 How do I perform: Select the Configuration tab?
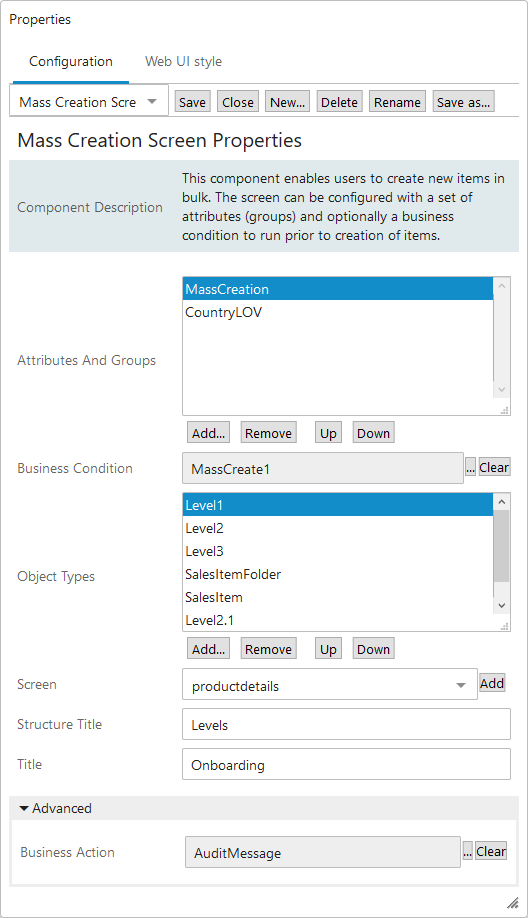pyautogui.click(x=71, y=61)
